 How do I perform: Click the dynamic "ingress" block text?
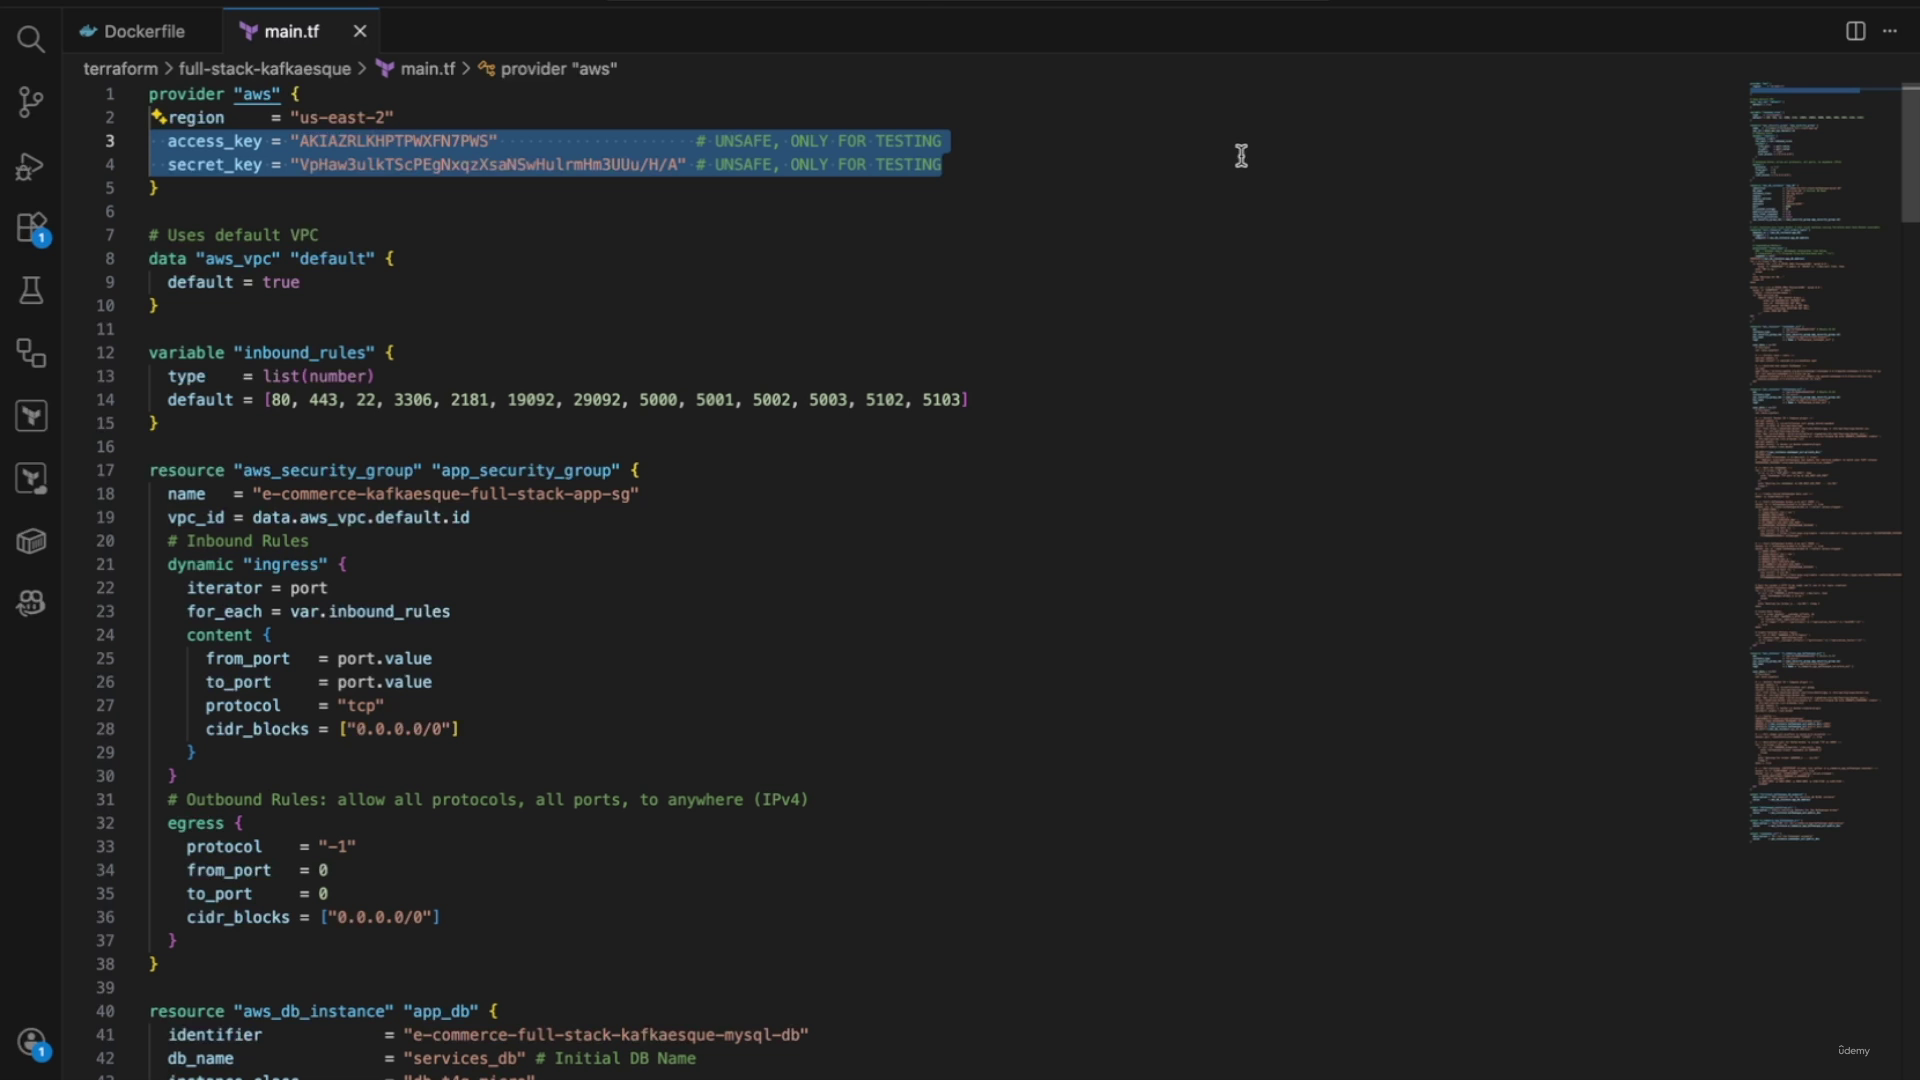tap(256, 564)
